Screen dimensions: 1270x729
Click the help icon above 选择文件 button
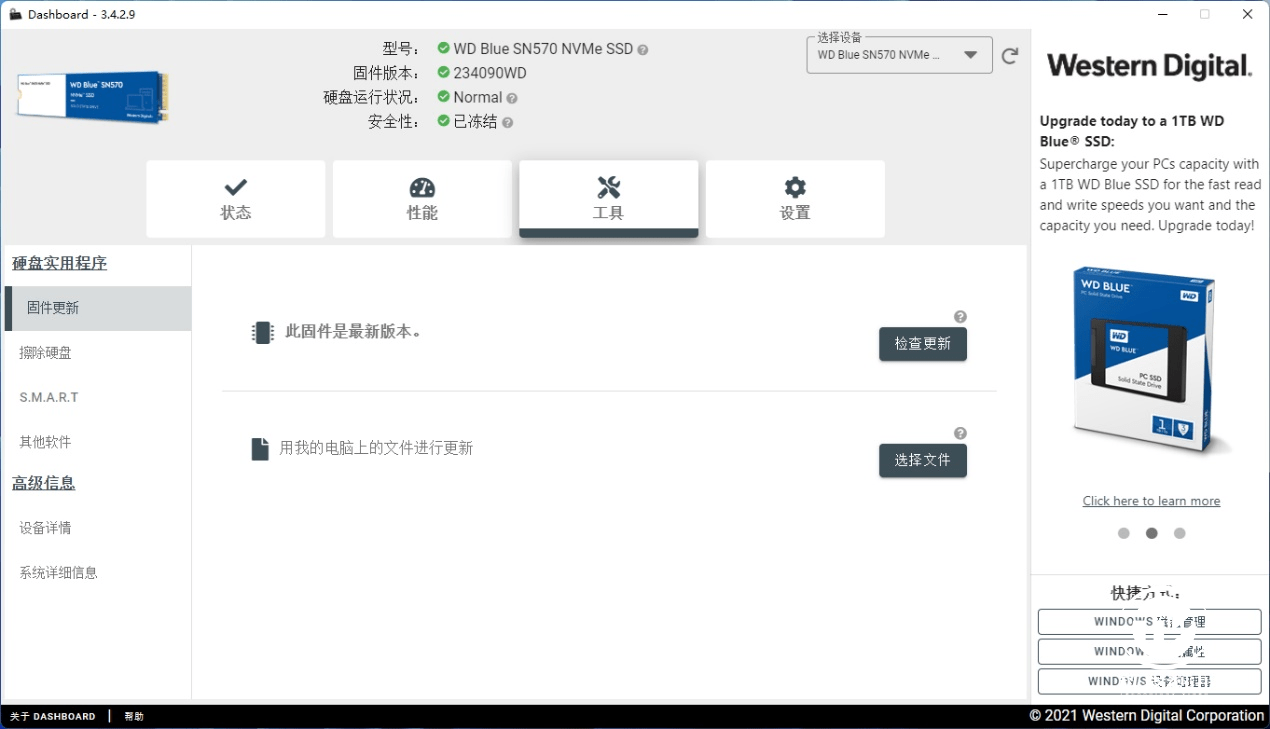pos(960,433)
